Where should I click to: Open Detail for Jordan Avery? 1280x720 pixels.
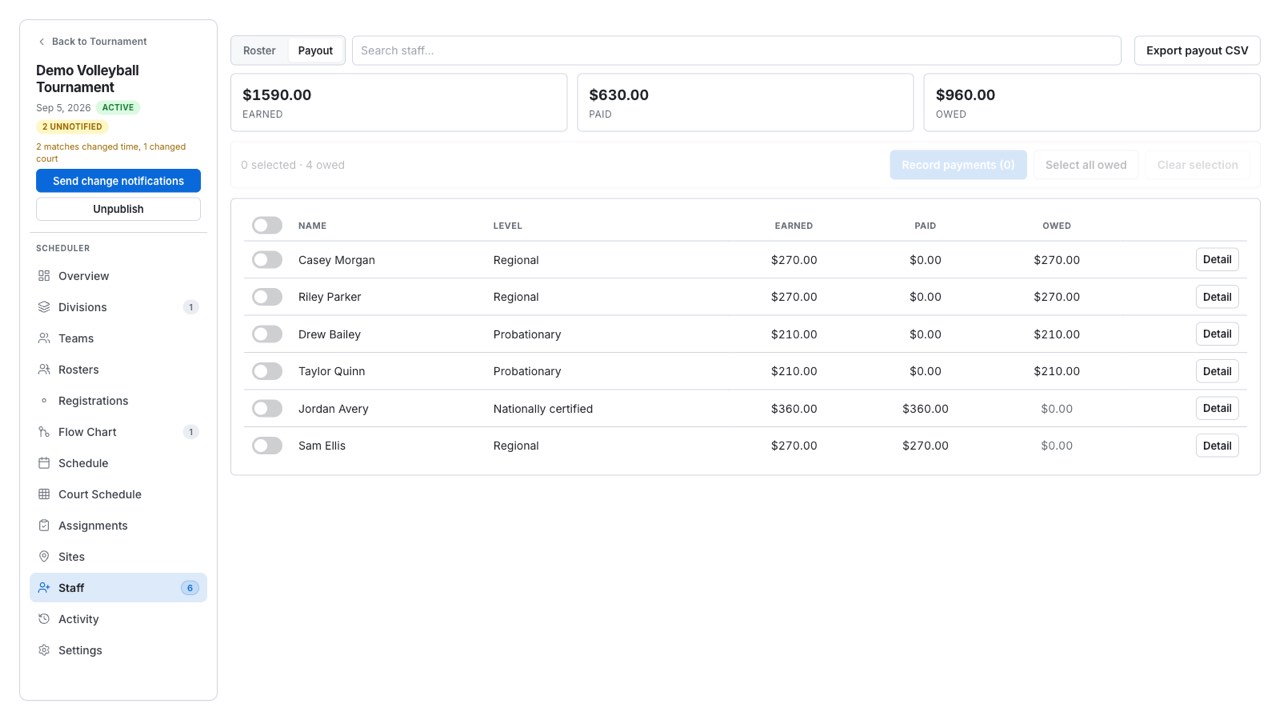pos(1217,408)
